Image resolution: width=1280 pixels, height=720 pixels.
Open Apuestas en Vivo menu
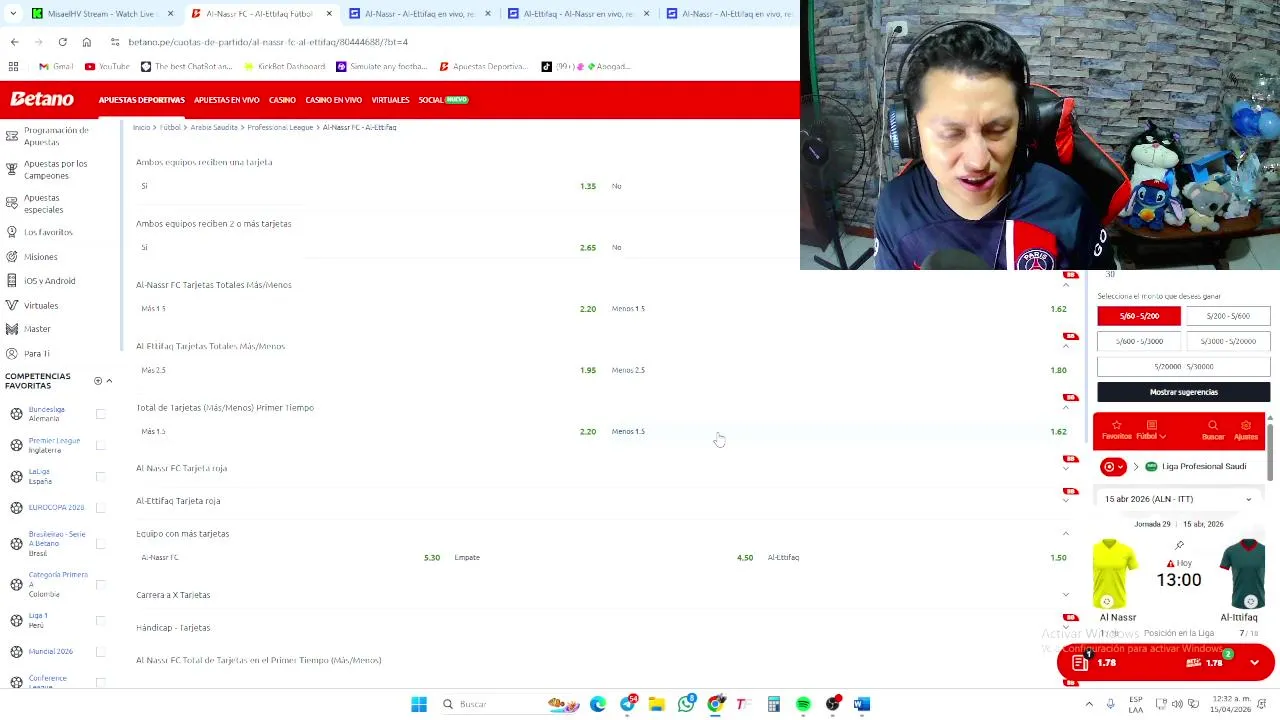point(226,100)
